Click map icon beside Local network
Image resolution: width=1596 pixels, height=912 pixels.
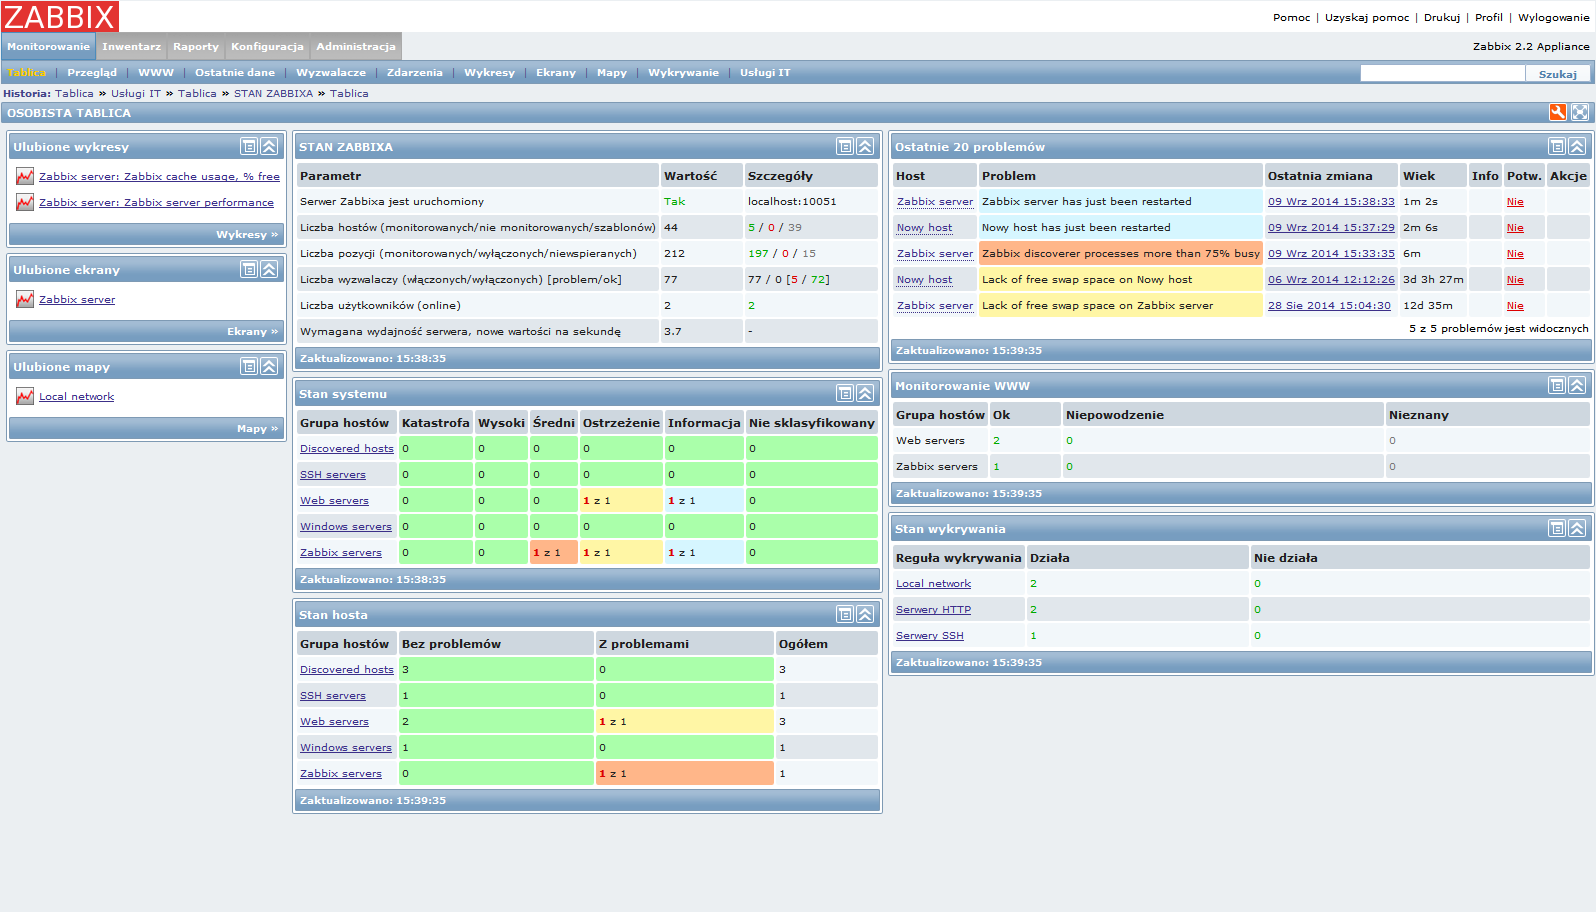click(x=25, y=396)
